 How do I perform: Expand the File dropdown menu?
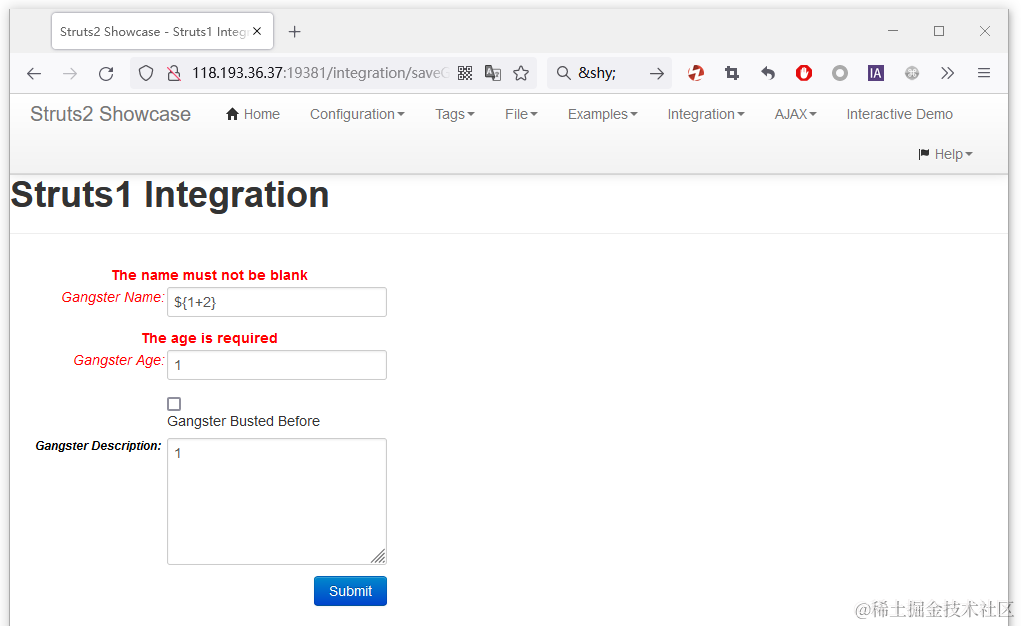(x=521, y=114)
